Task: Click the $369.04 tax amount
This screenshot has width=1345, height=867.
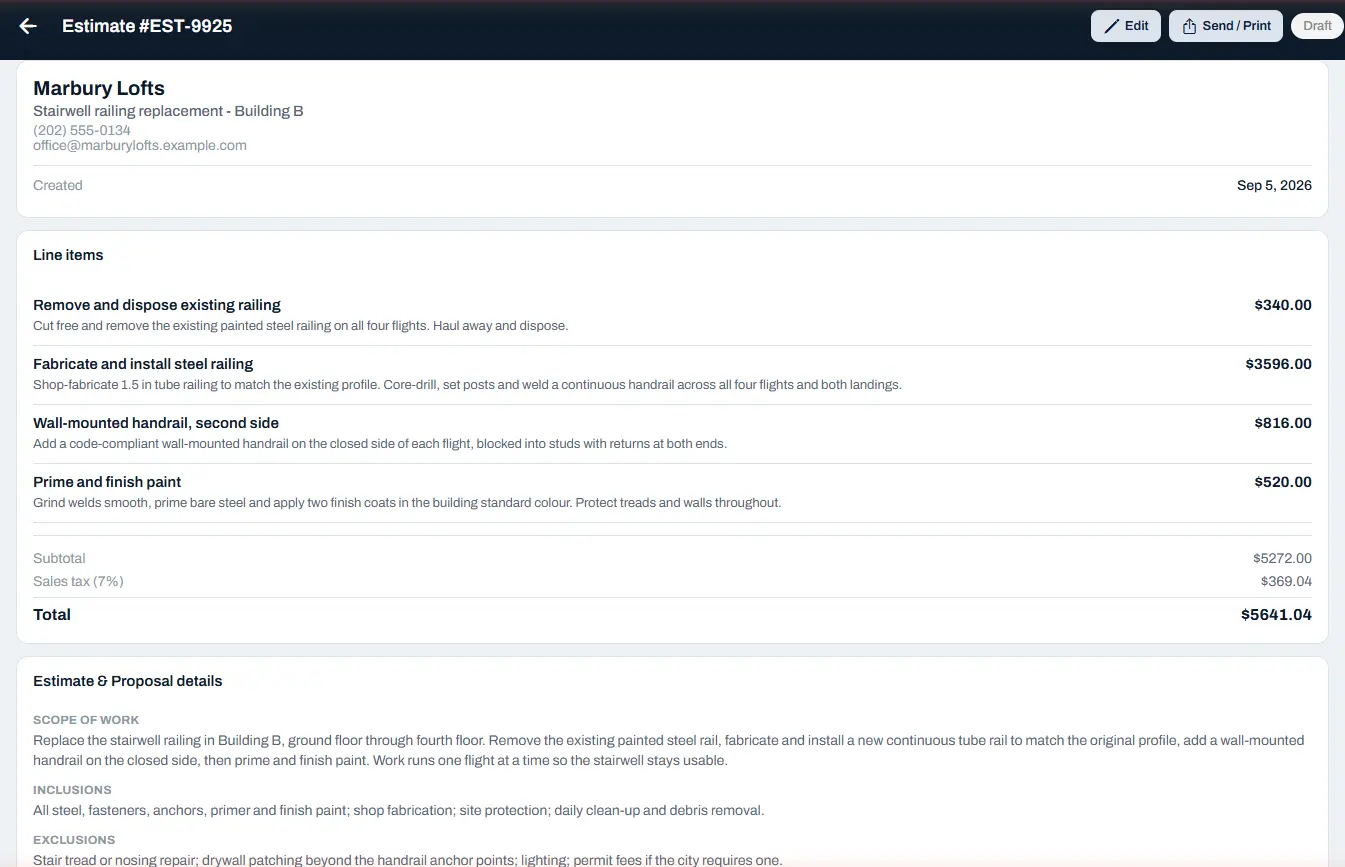Action: click(x=1286, y=581)
